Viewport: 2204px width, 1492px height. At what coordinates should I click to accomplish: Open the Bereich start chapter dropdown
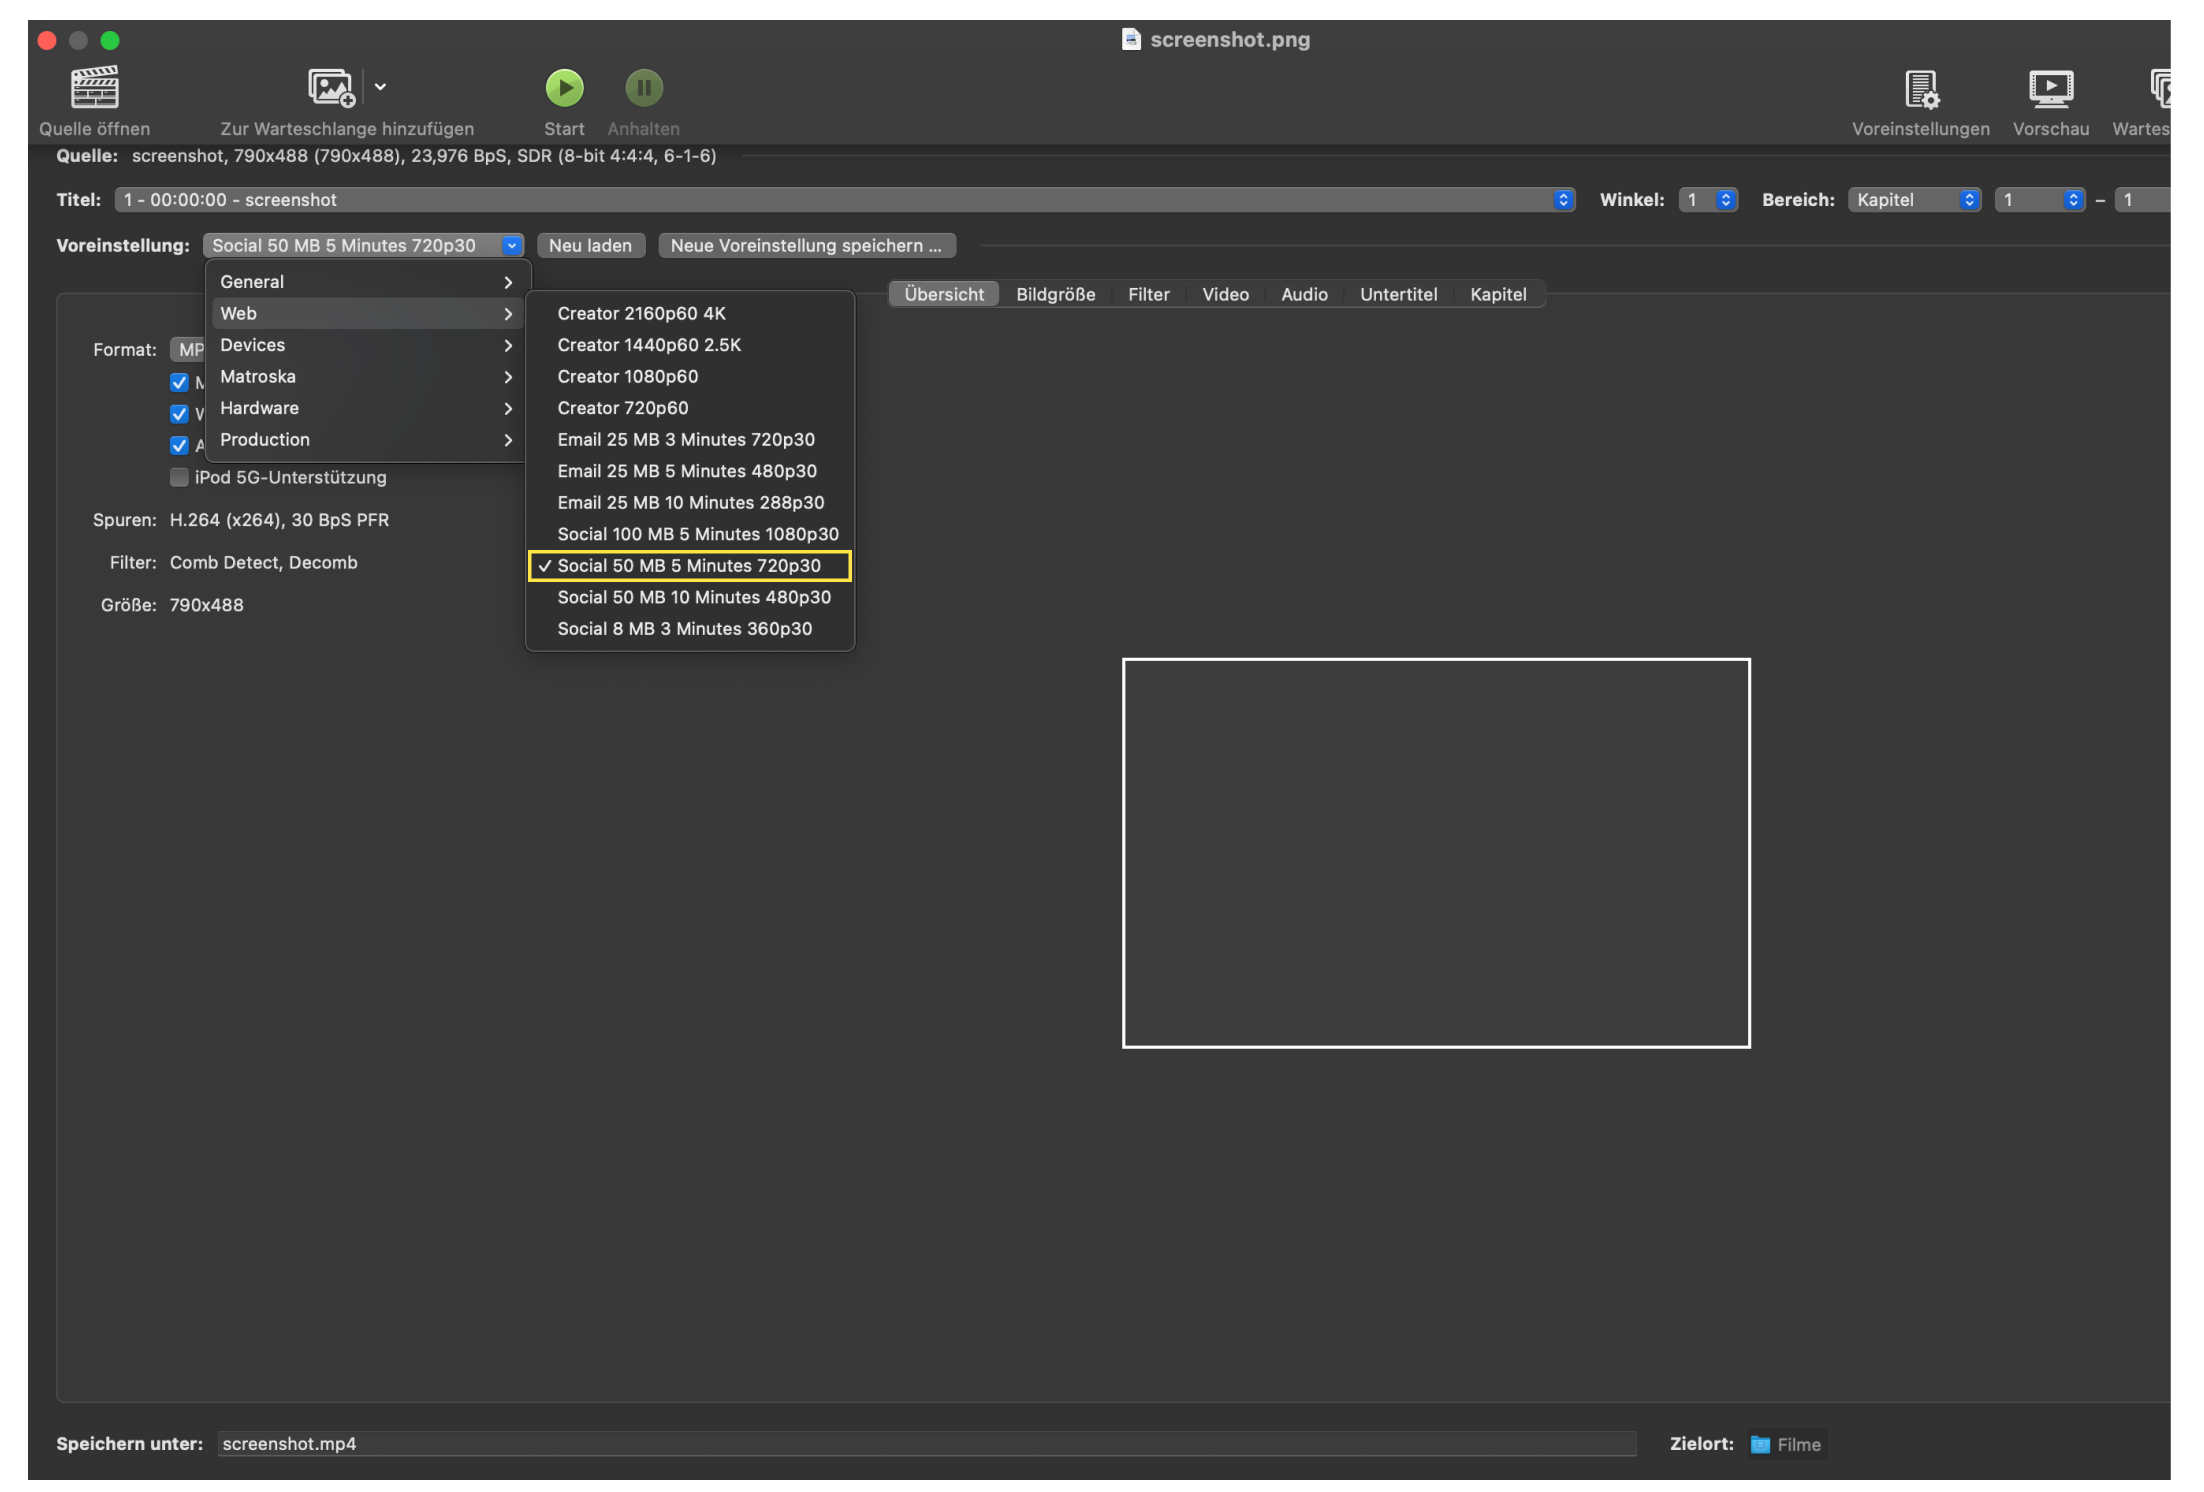(x=2040, y=200)
